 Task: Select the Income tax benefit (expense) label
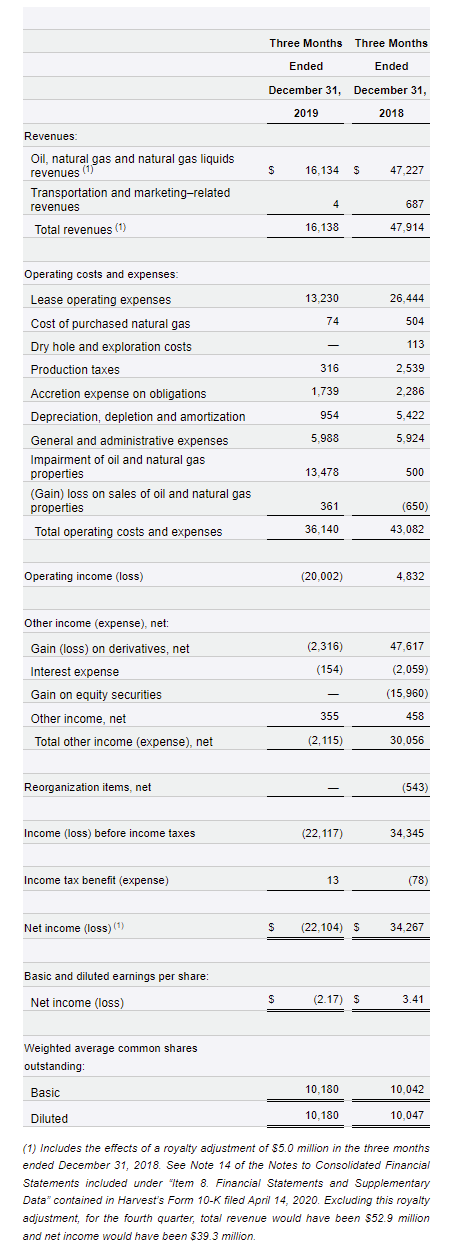click(96, 880)
